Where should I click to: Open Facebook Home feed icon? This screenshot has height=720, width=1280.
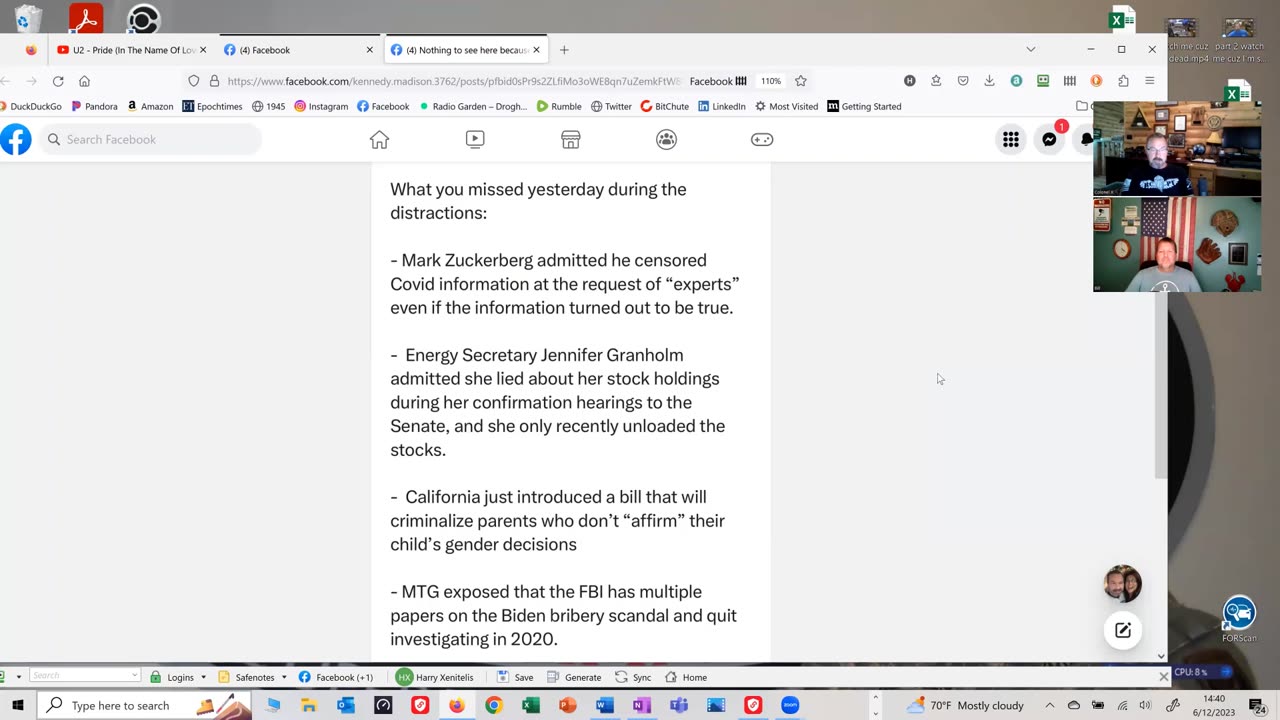pyautogui.click(x=379, y=140)
